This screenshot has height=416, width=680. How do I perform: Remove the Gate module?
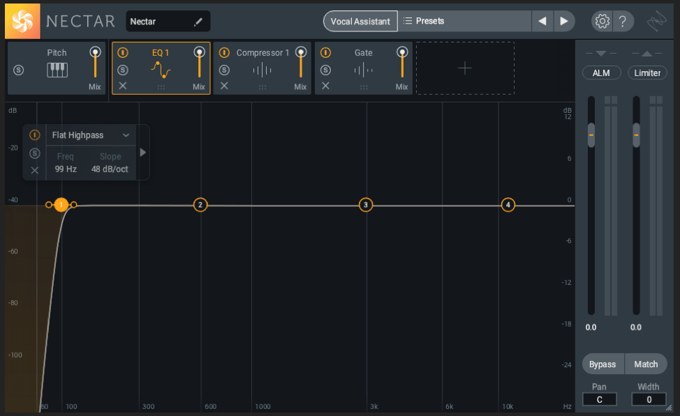click(326, 86)
